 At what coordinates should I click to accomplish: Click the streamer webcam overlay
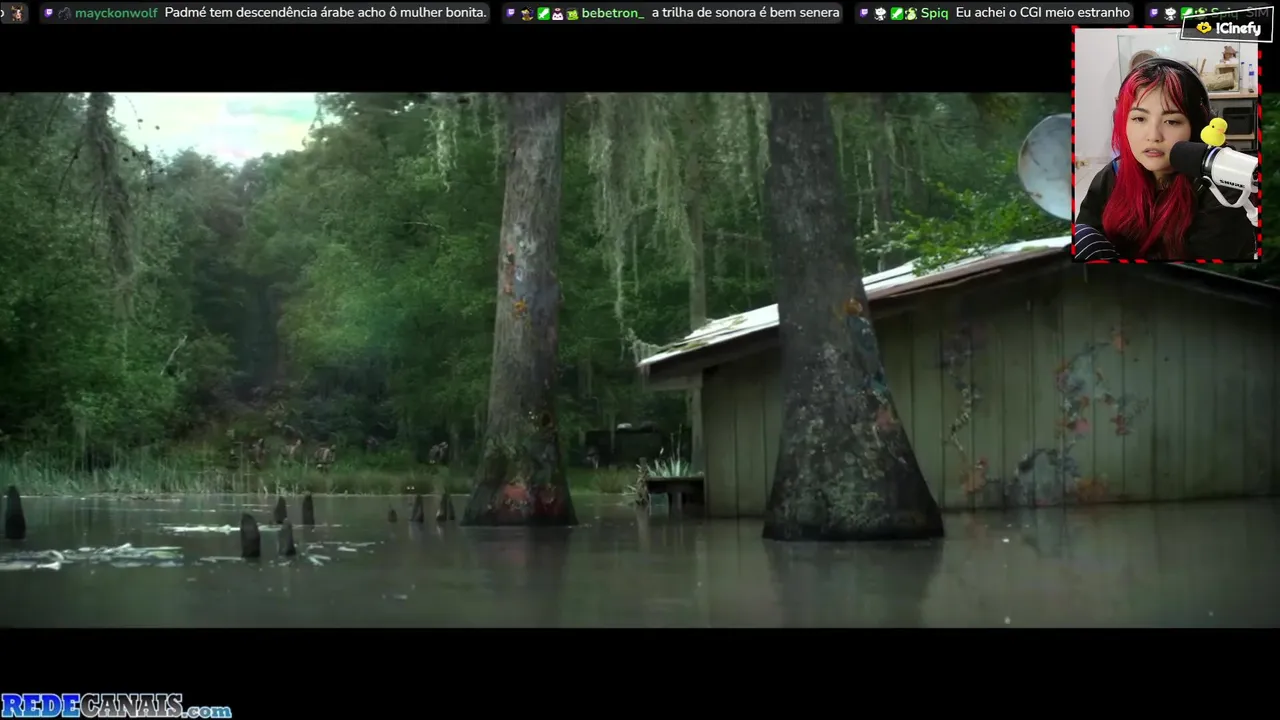[1166, 144]
